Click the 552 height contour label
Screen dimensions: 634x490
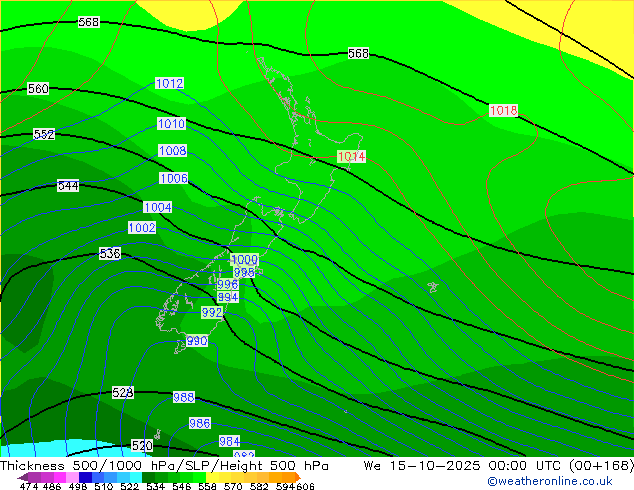tap(44, 134)
